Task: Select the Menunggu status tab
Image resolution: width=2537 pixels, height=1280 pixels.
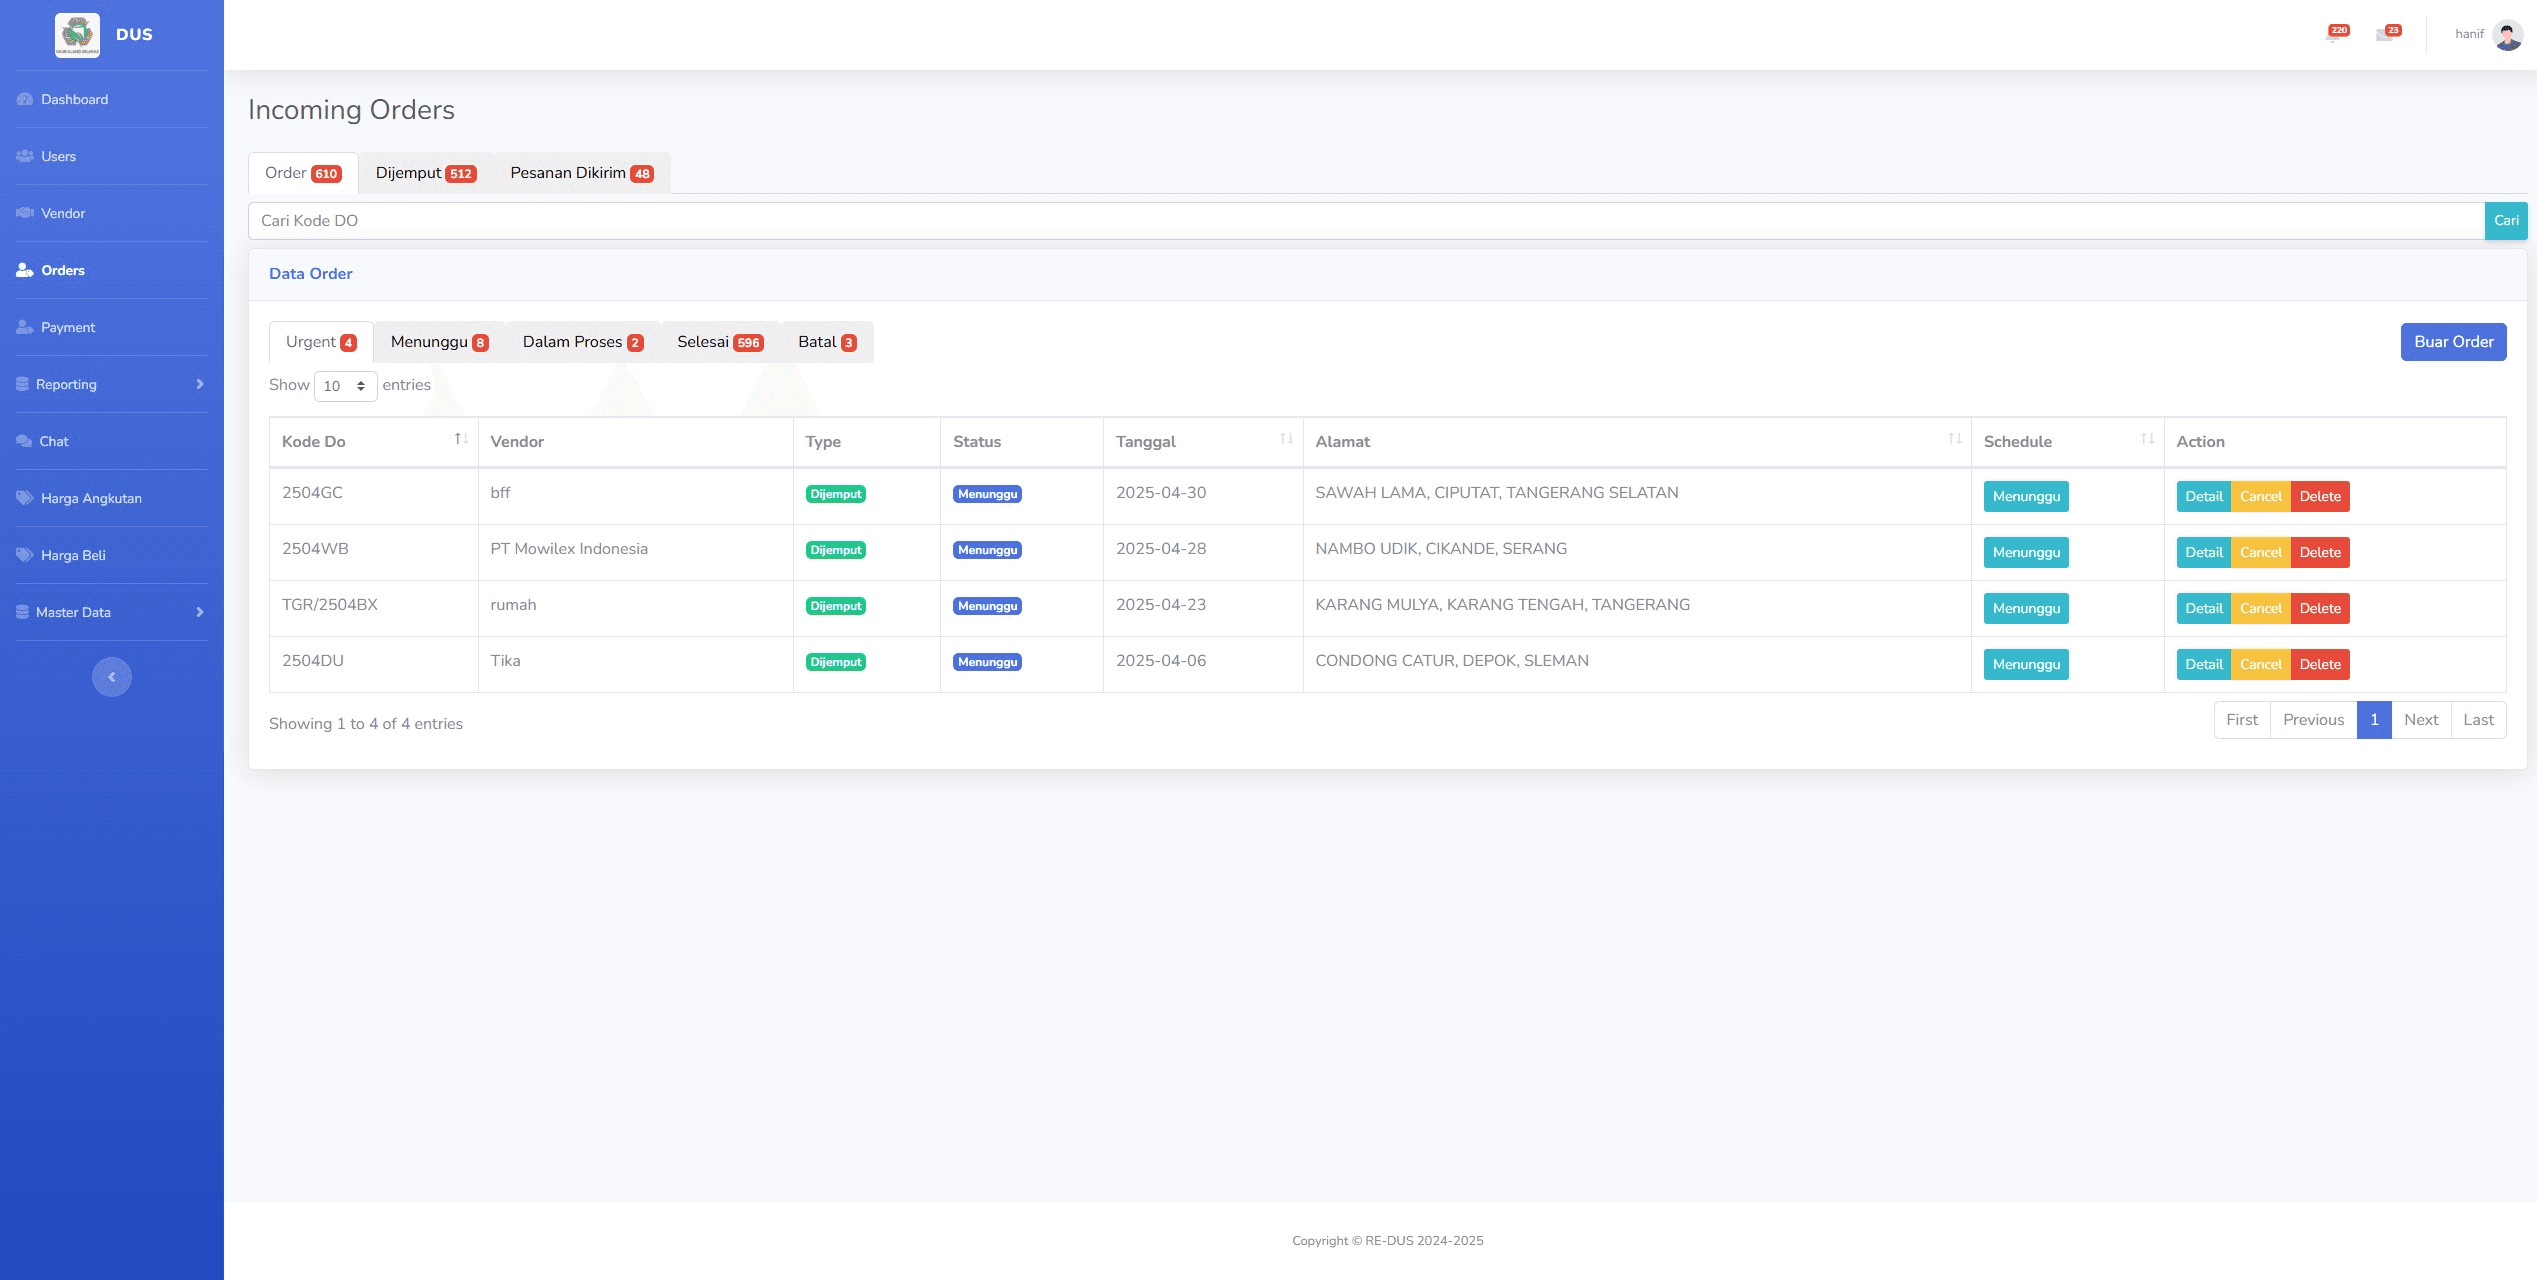Action: (x=439, y=342)
